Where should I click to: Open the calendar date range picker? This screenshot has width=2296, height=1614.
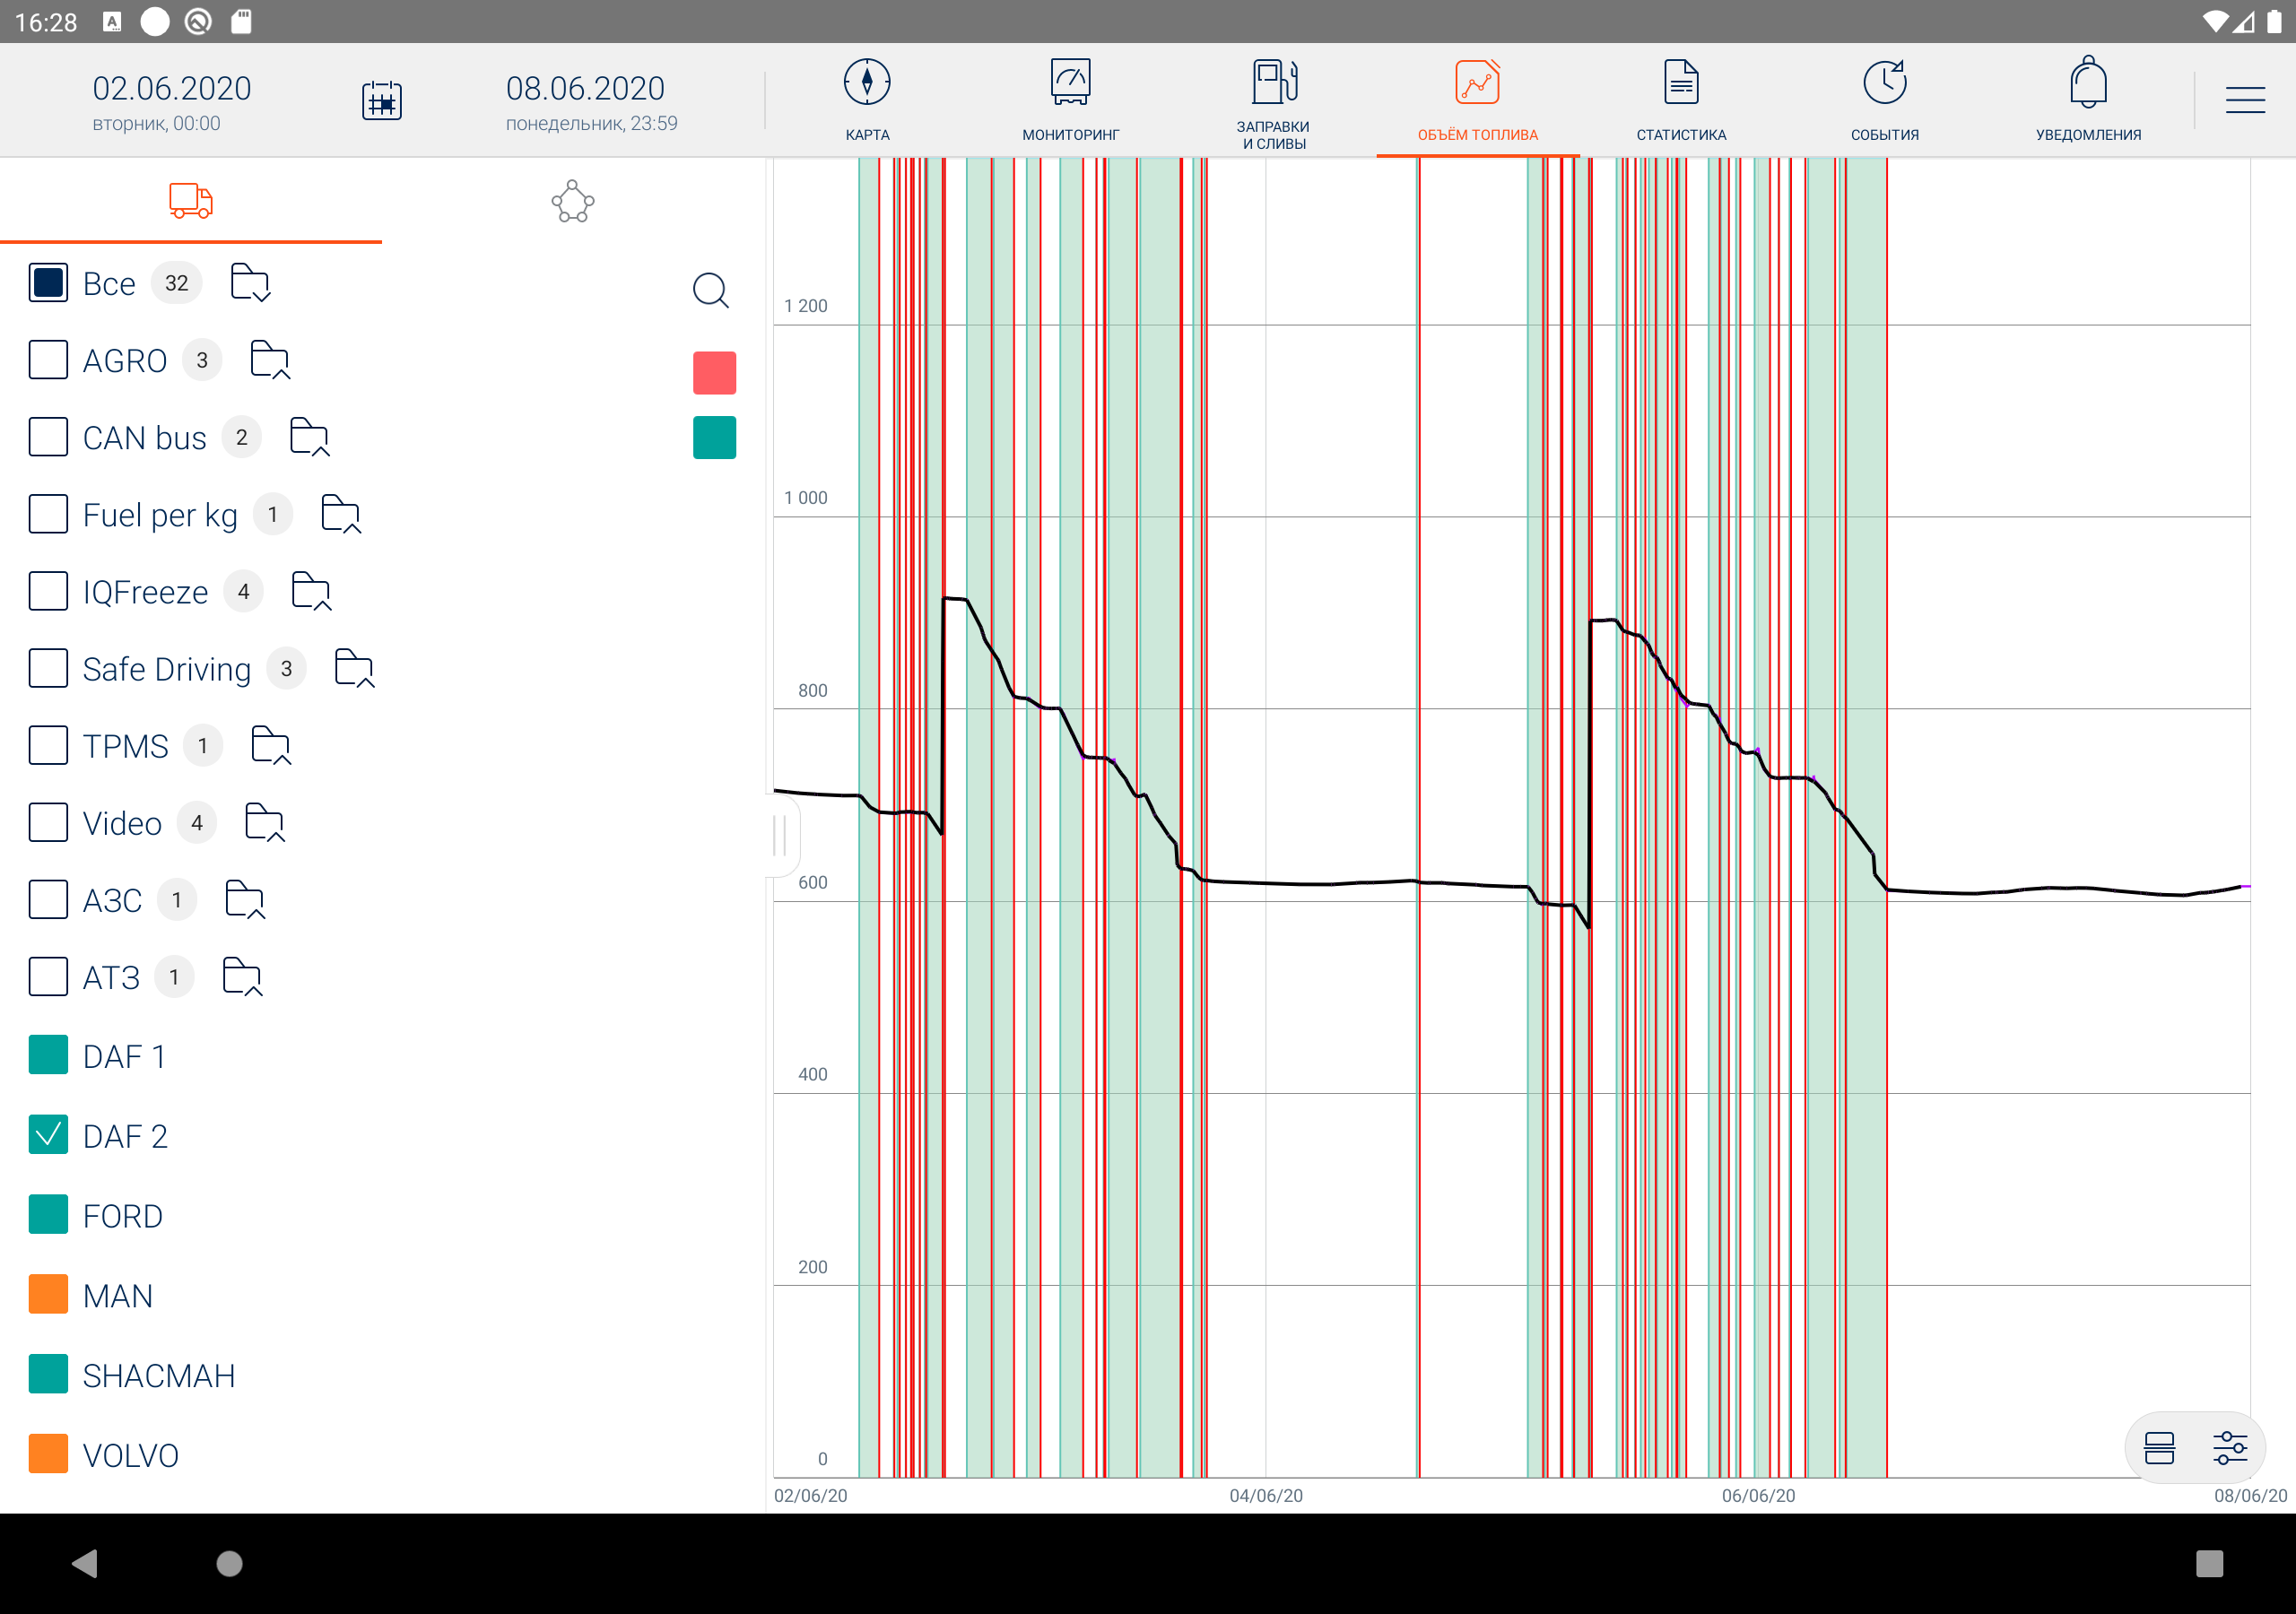[381, 101]
